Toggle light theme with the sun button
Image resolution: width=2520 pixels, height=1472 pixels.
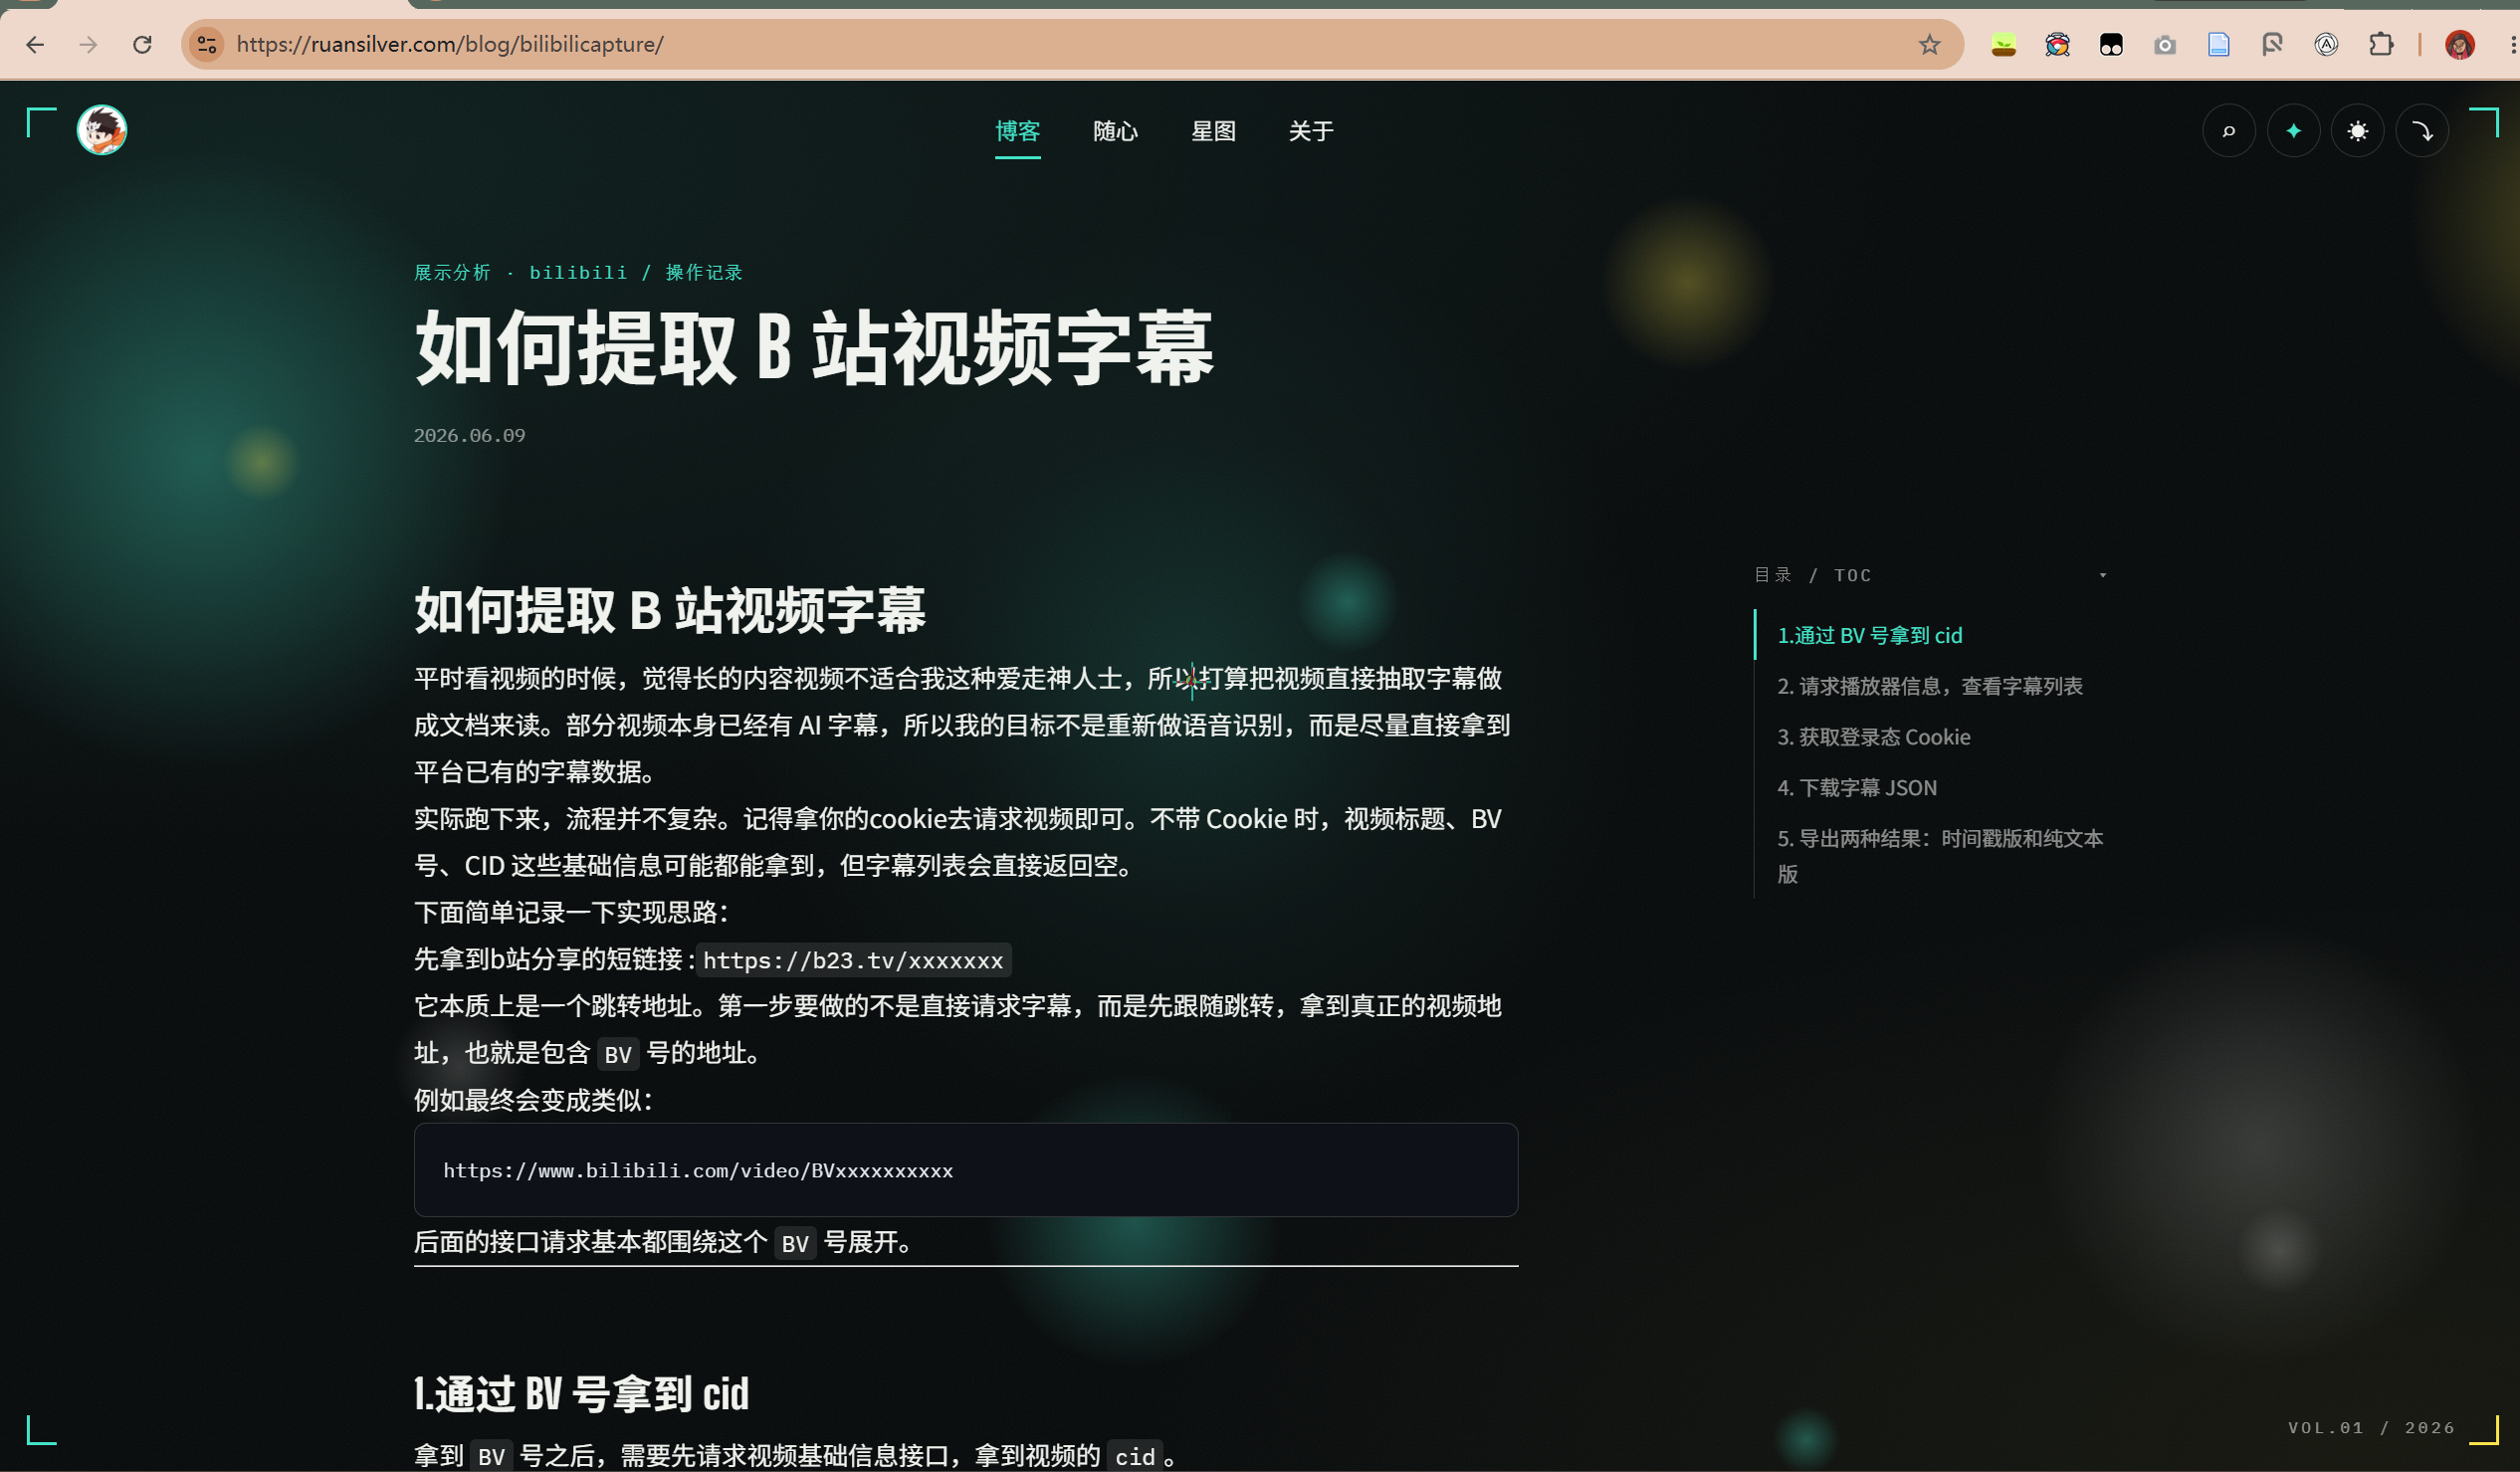2358,131
